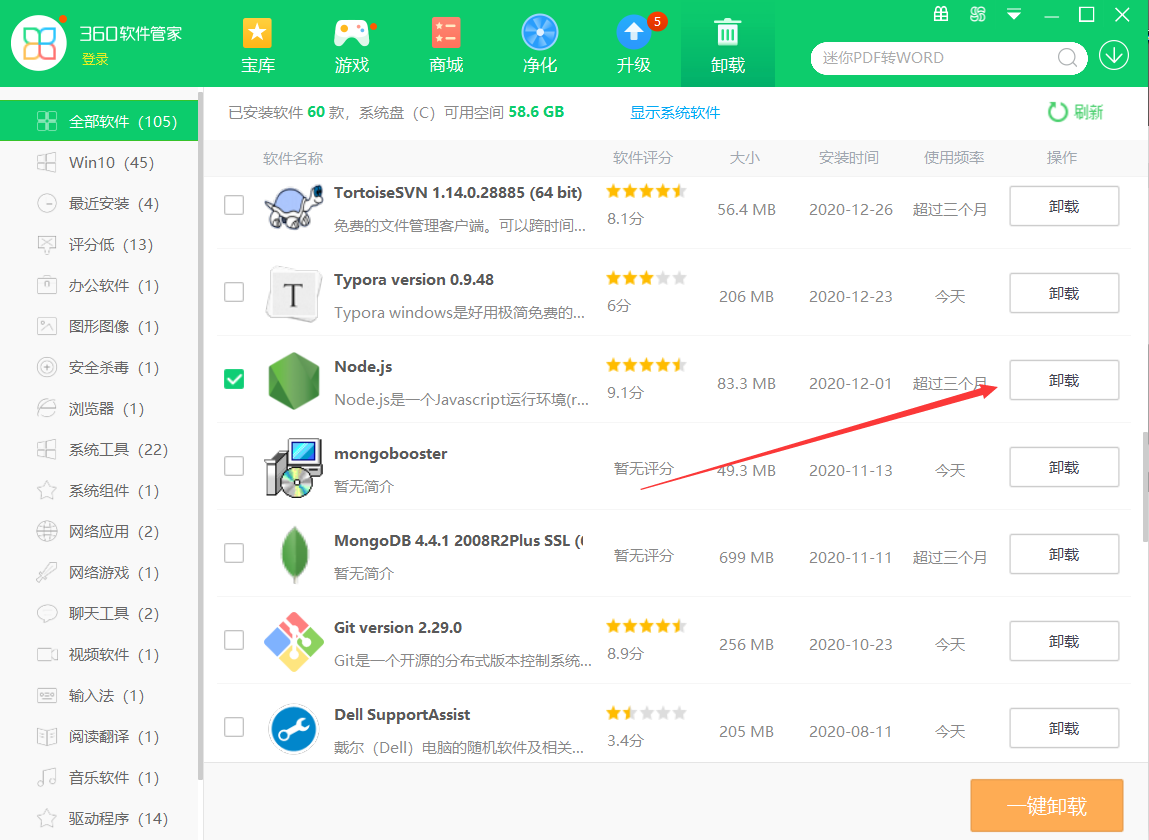Image resolution: width=1149 pixels, height=840 pixels.
Task: Select 安全杀毒 (1) category
Action: pos(99,367)
